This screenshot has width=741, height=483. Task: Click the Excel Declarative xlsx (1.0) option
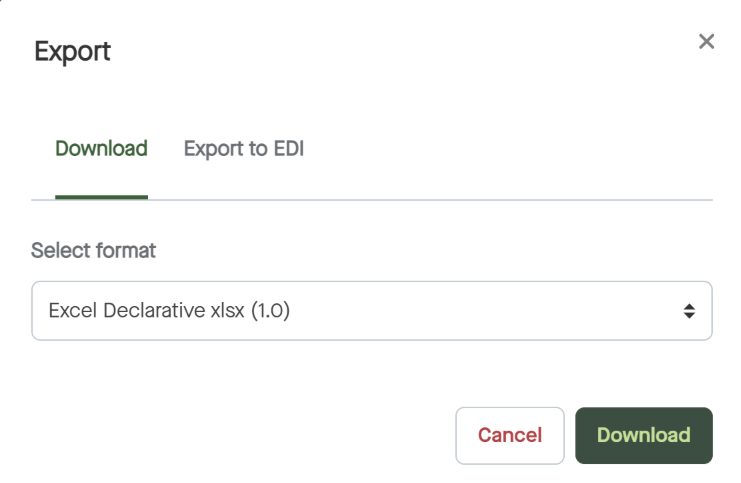point(170,311)
